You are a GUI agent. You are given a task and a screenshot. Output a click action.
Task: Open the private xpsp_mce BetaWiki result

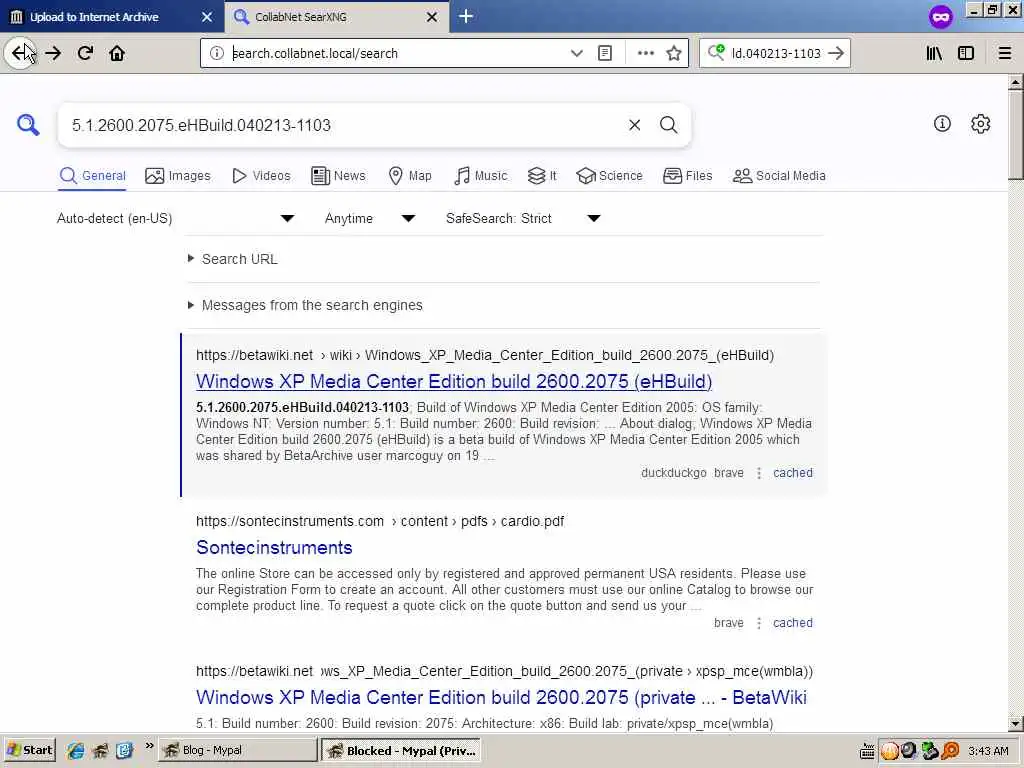point(501,697)
